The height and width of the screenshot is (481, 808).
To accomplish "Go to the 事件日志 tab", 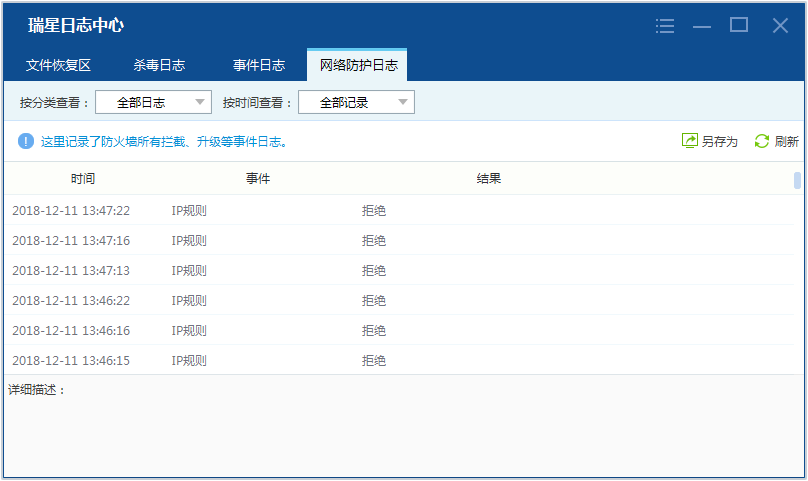I will (x=259, y=65).
